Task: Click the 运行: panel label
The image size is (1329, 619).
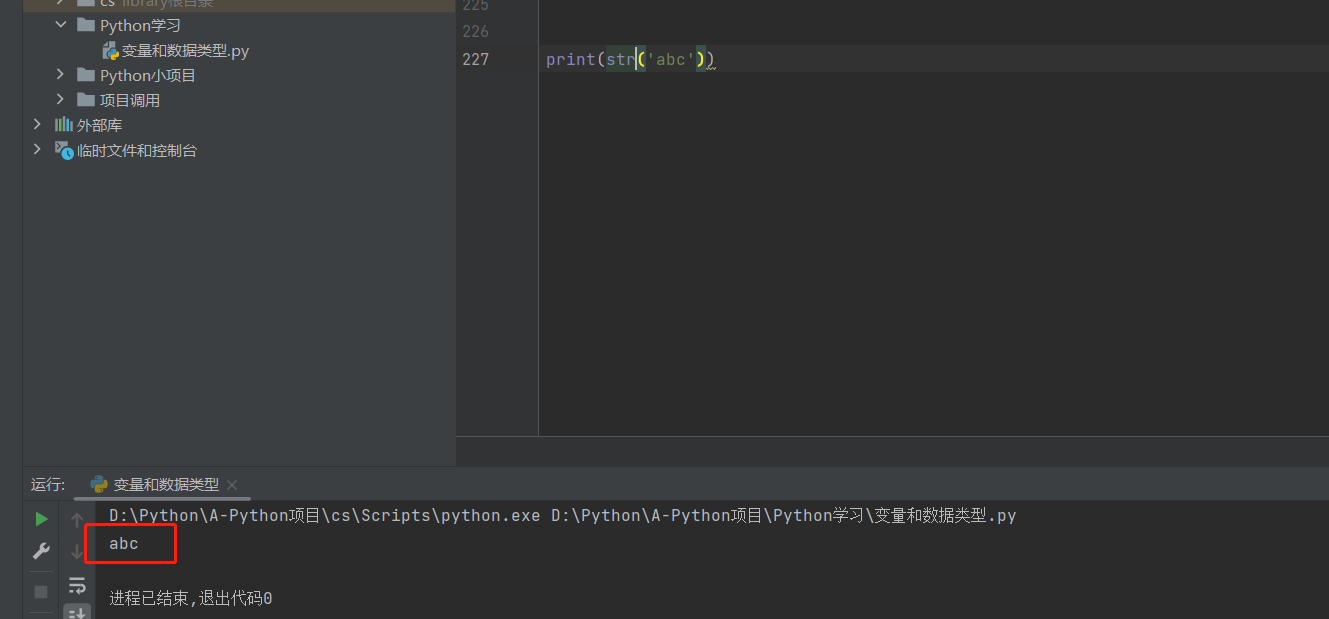Action: [47, 485]
